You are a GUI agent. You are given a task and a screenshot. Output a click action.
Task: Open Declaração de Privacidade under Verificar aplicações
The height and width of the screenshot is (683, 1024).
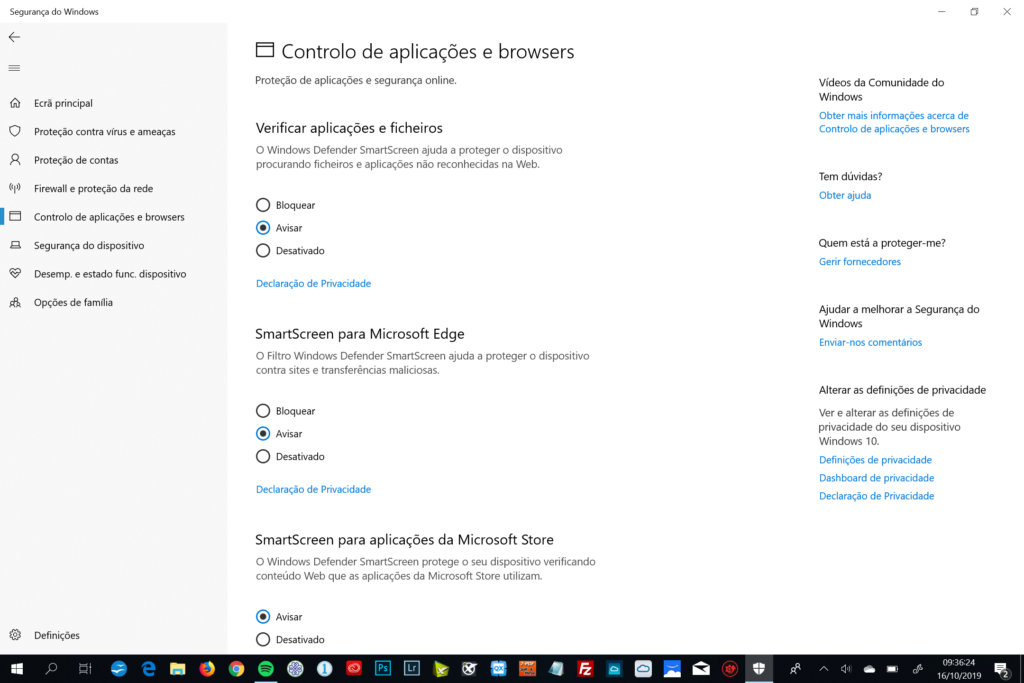(313, 283)
